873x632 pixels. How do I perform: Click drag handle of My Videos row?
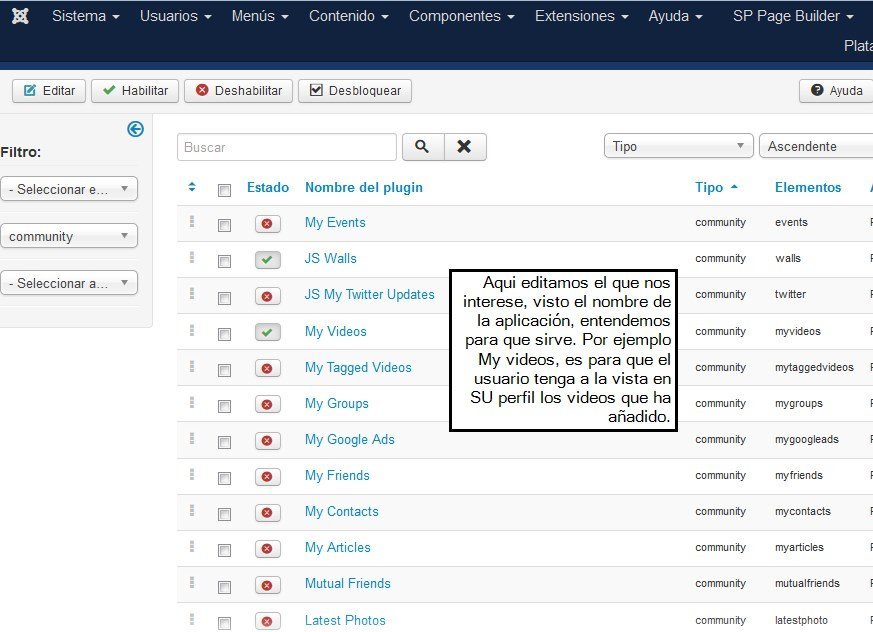point(192,330)
